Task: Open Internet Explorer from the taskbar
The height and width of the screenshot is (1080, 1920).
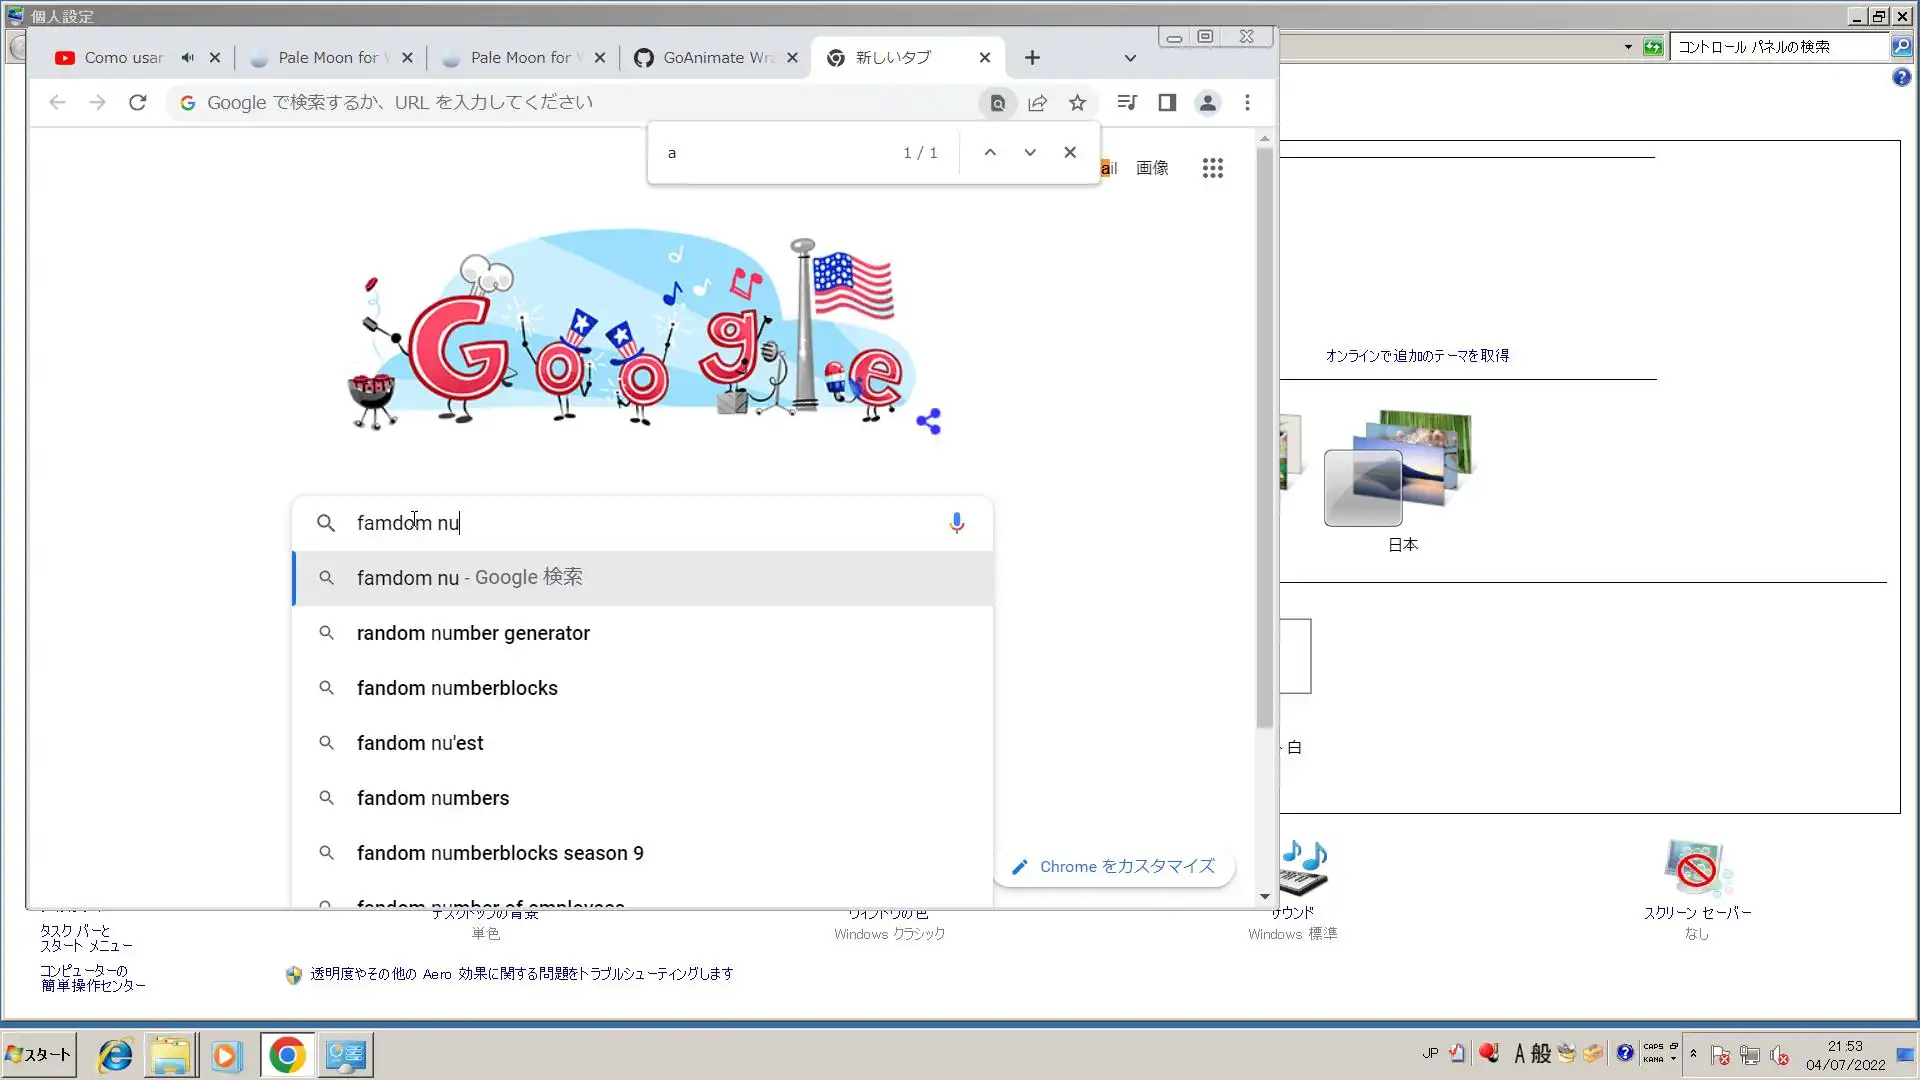Action: click(115, 1055)
